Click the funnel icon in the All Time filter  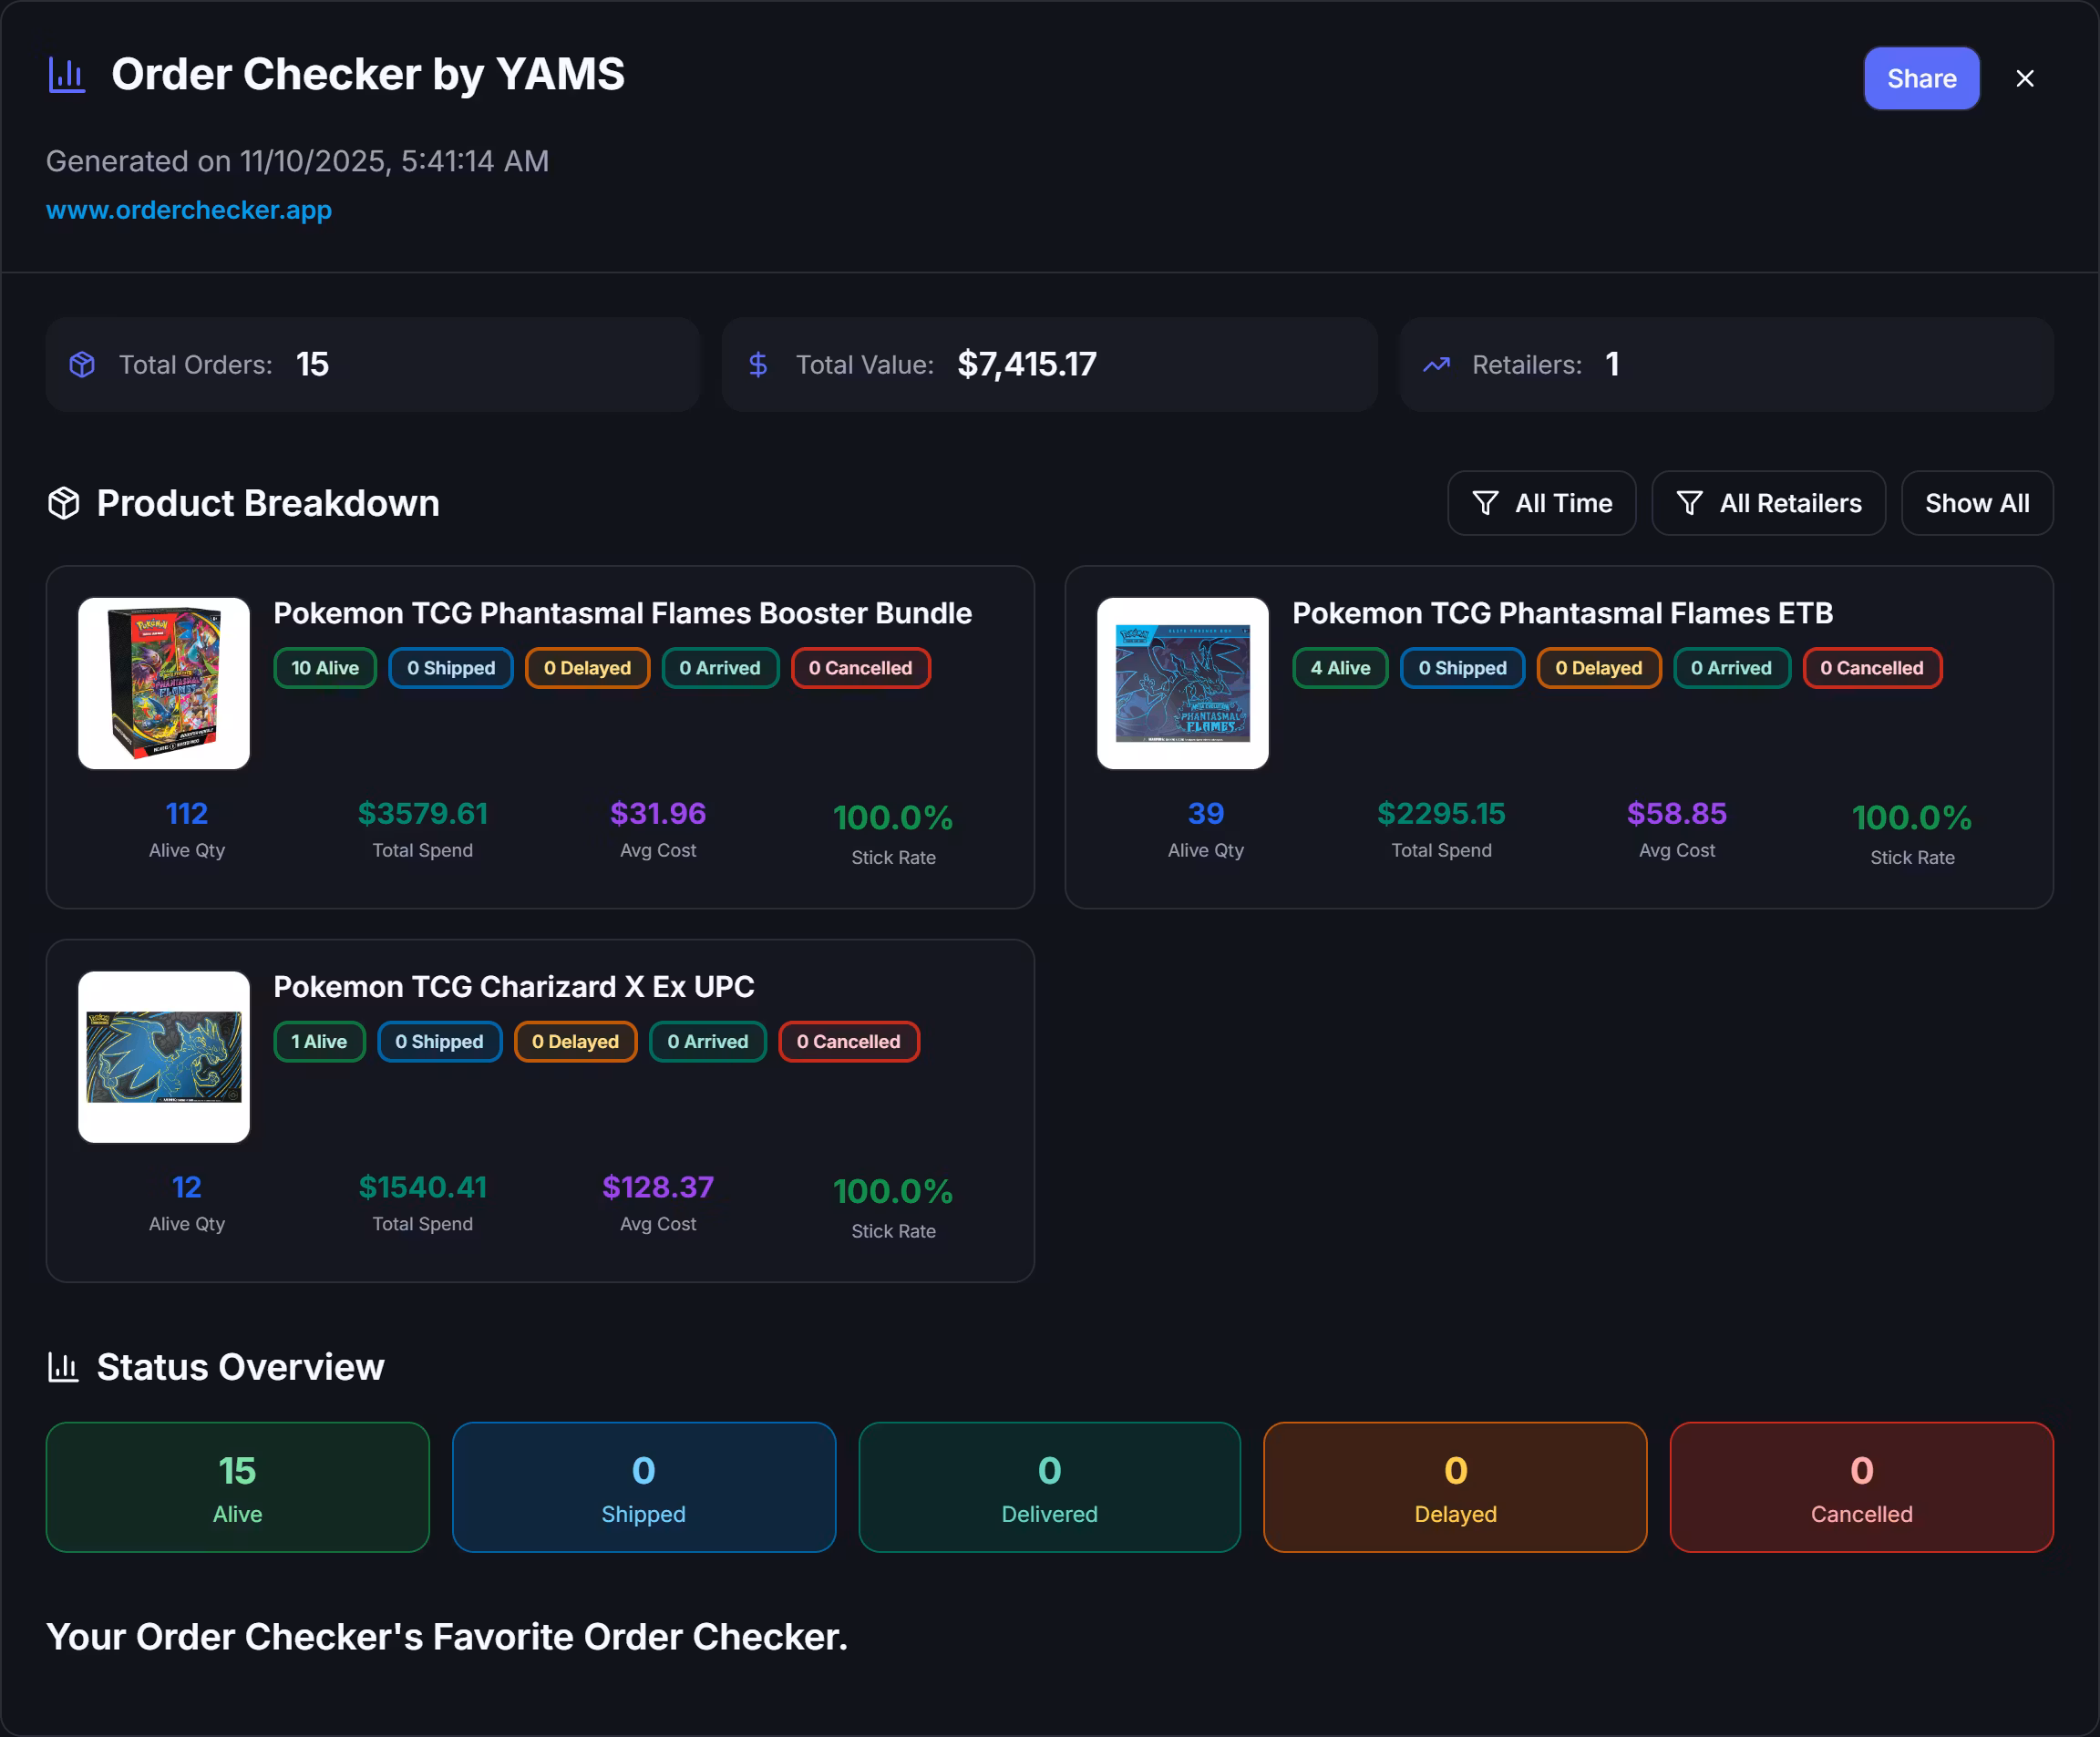tap(1485, 503)
